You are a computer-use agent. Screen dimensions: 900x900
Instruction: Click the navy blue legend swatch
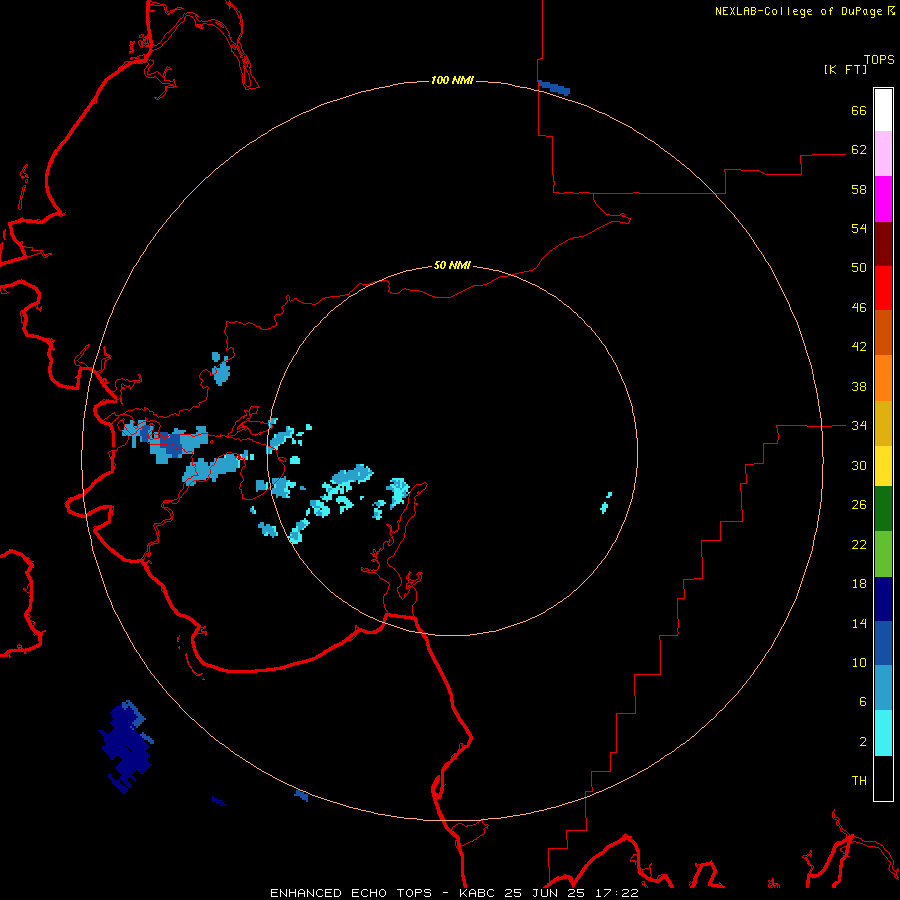click(x=883, y=599)
